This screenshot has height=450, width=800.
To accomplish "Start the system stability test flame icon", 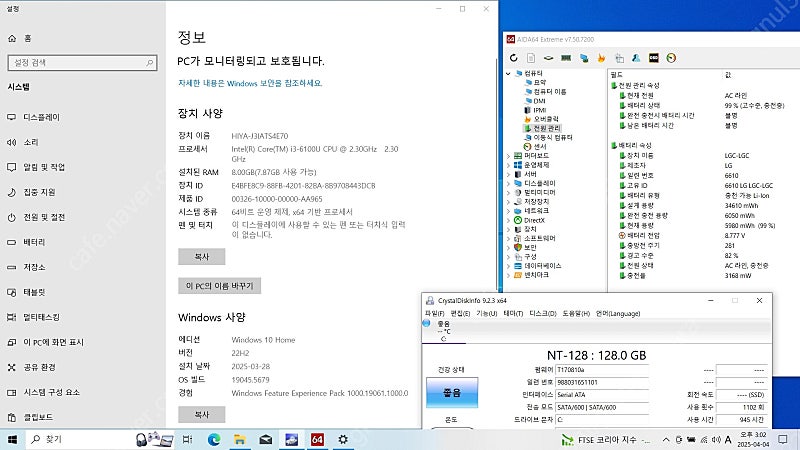I will coord(601,58).
